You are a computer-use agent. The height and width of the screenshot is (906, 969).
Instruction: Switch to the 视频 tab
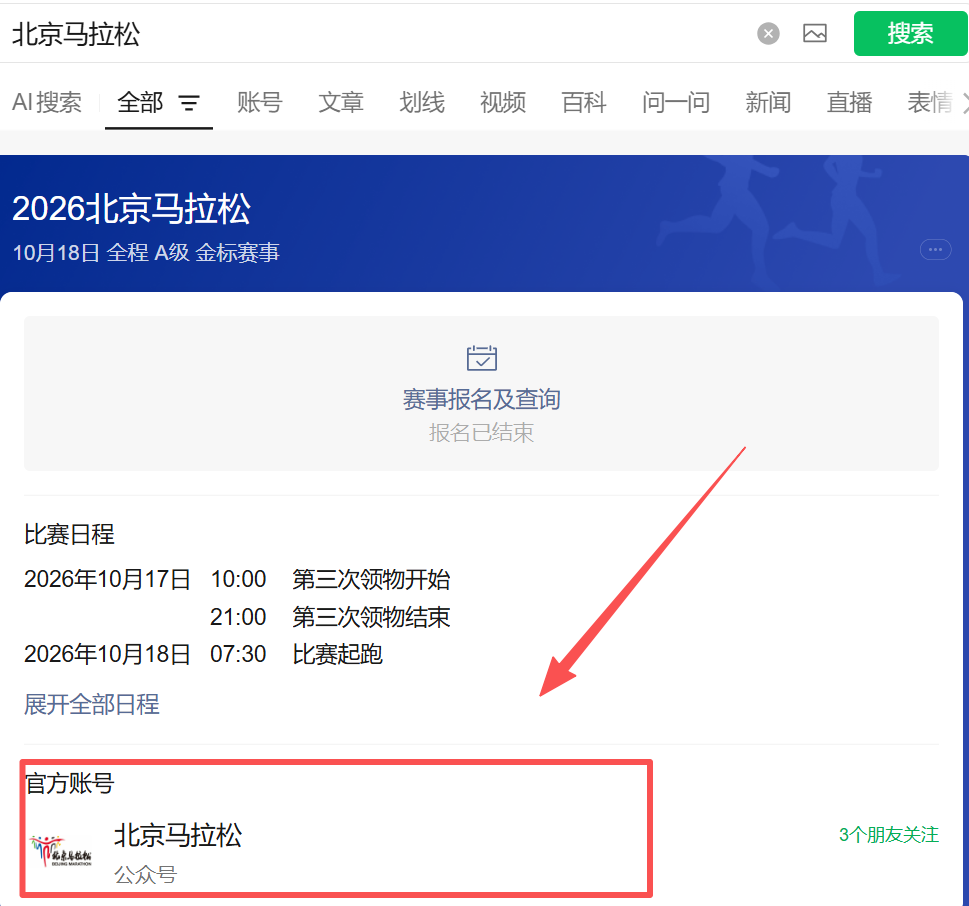tap(503, 103)
